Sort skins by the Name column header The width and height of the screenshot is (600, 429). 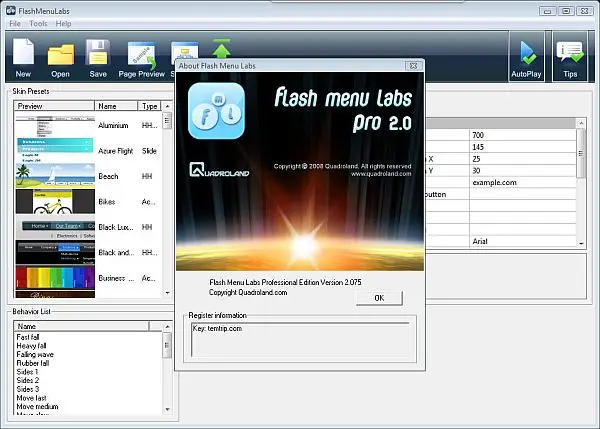point(116,106)
